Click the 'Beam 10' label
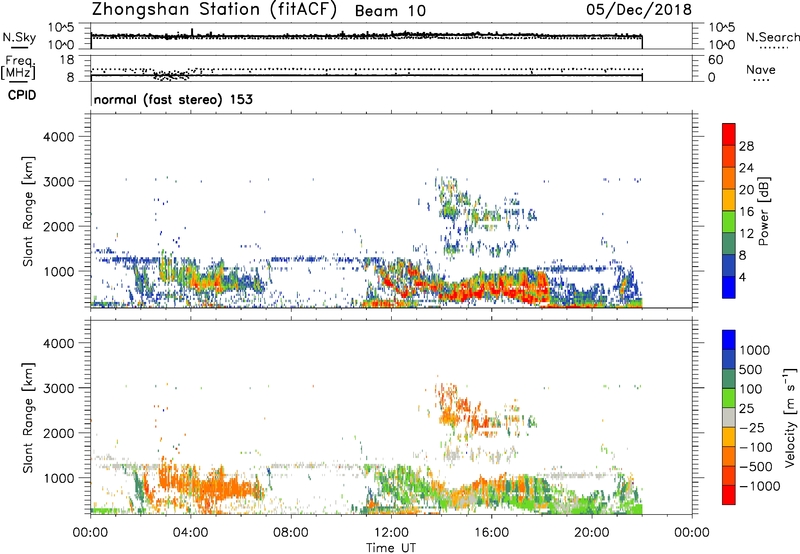 point(390,11)
